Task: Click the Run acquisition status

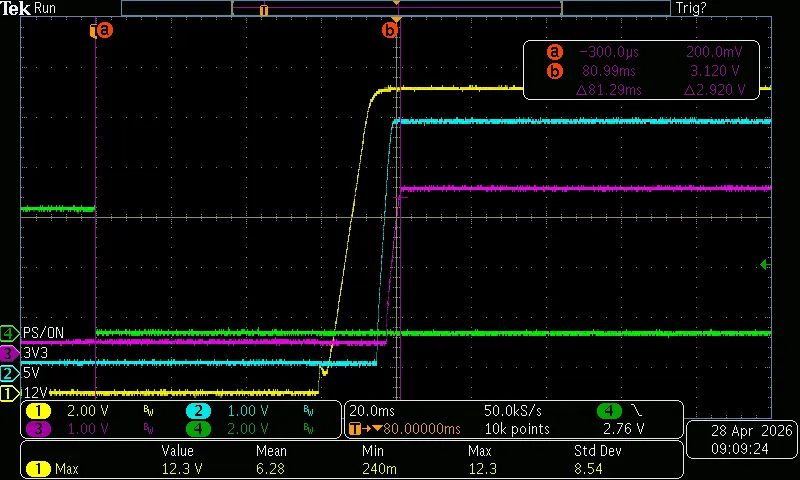Action: click(45, 8)
